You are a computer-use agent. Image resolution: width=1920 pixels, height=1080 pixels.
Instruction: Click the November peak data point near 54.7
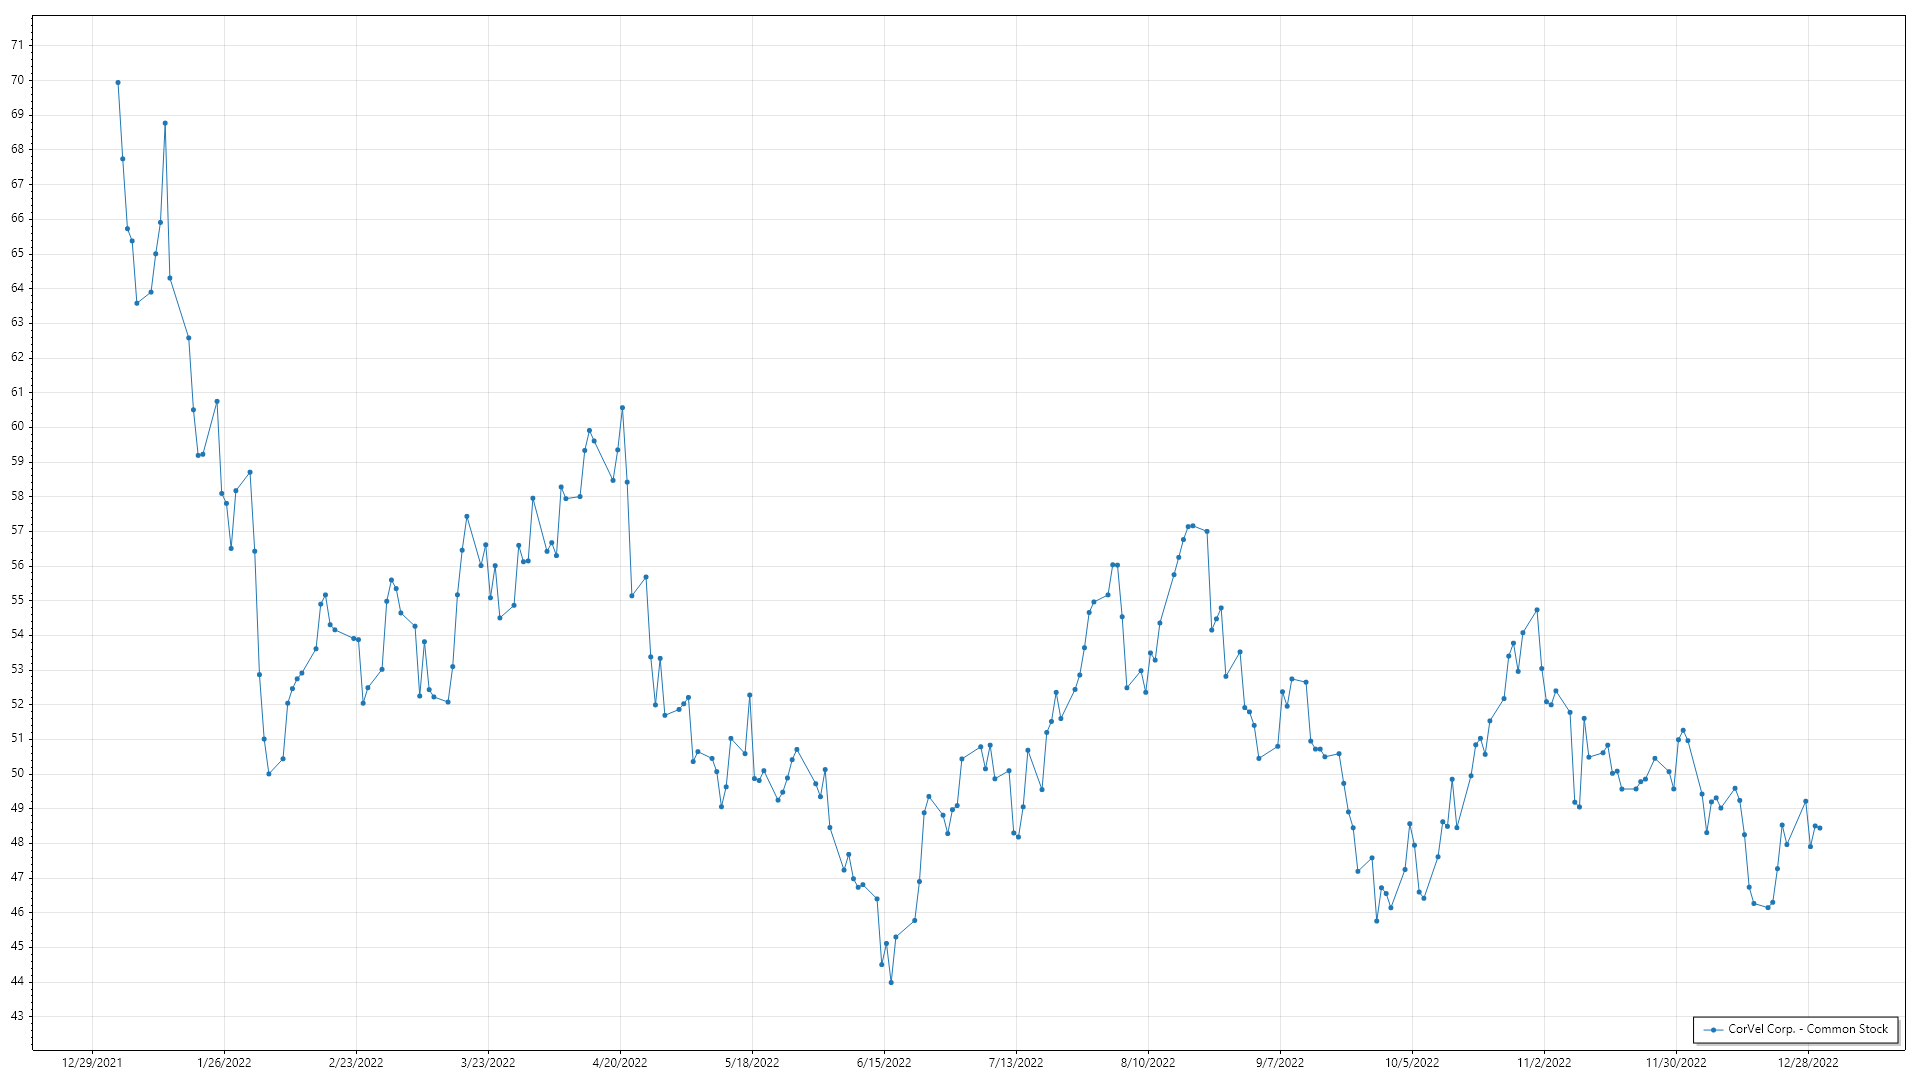tap(1537, 610)
